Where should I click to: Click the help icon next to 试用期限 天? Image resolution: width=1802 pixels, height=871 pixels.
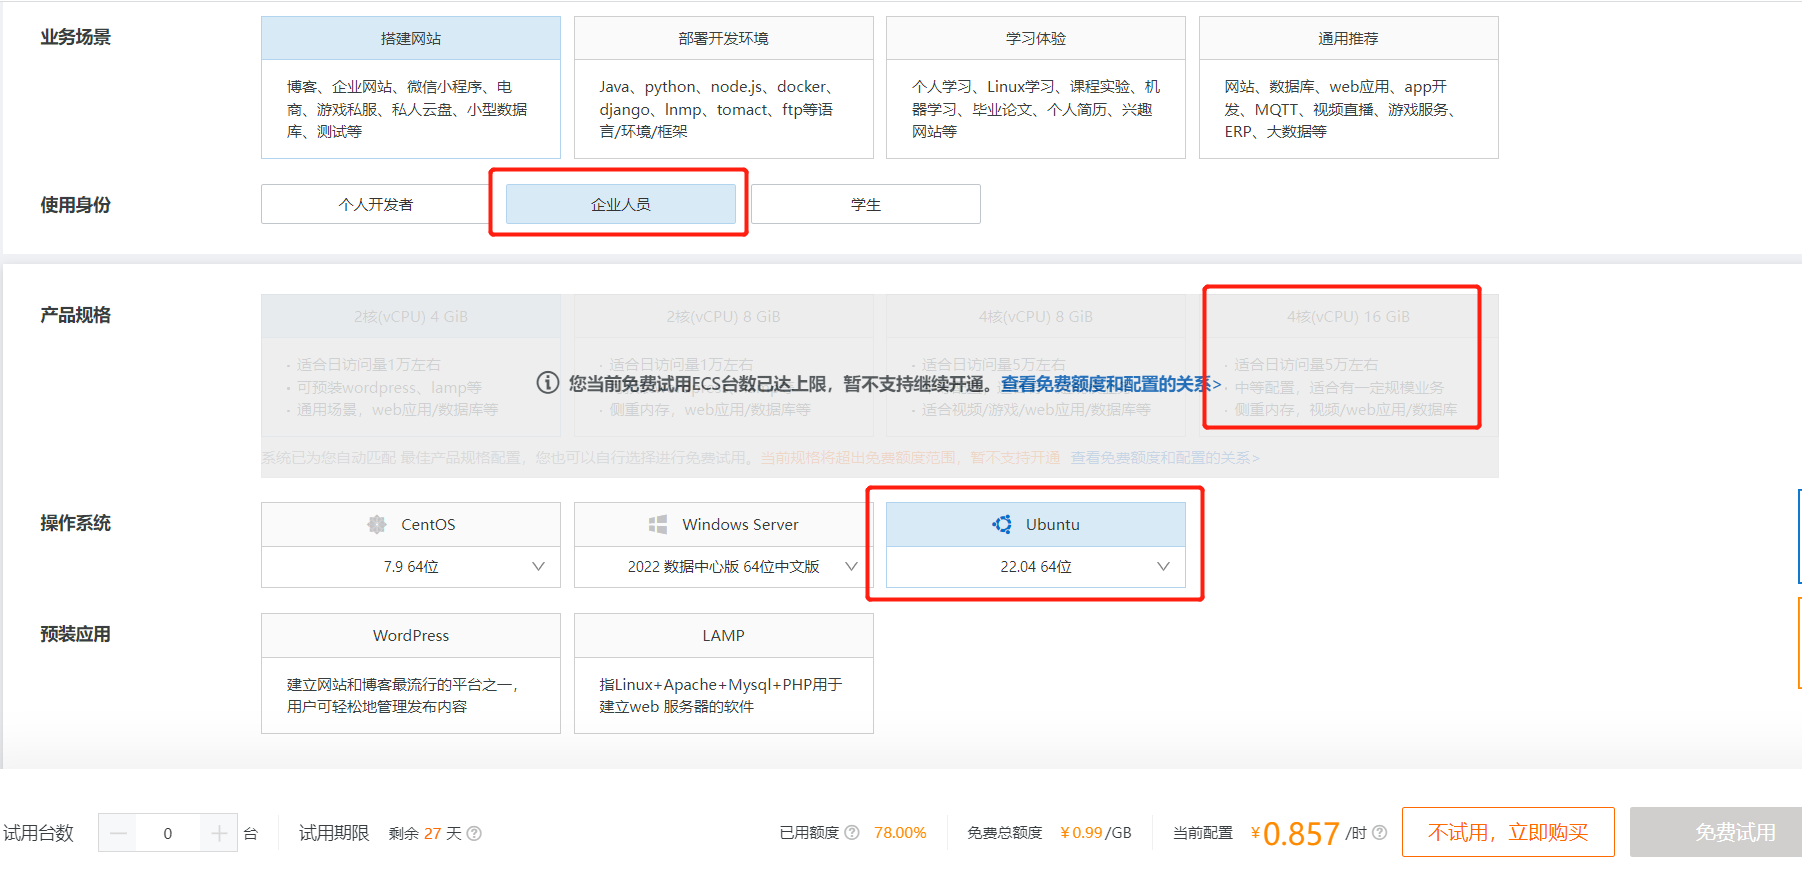point(474,833)
